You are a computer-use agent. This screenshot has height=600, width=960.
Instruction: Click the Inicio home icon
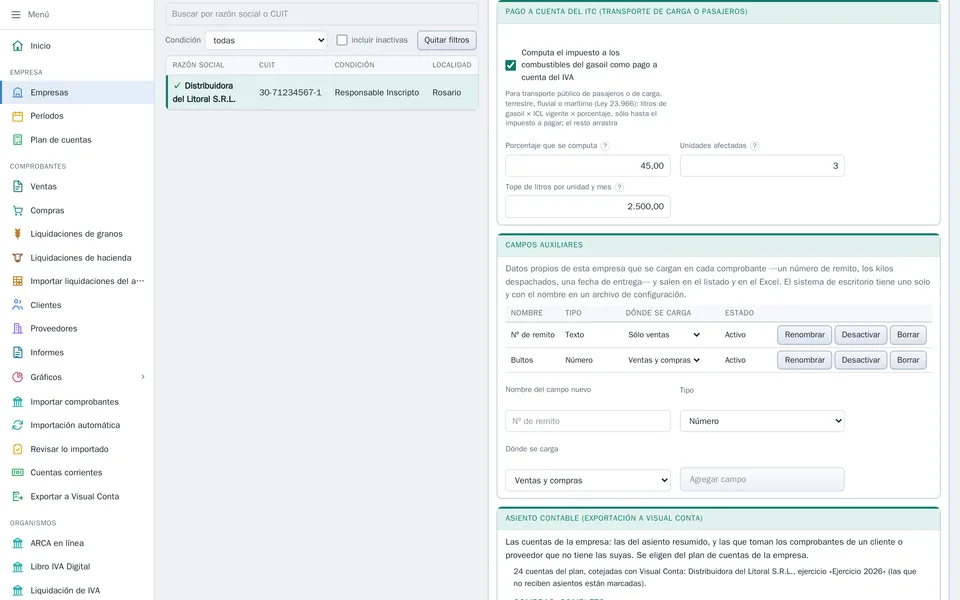(x=18, y=46)
